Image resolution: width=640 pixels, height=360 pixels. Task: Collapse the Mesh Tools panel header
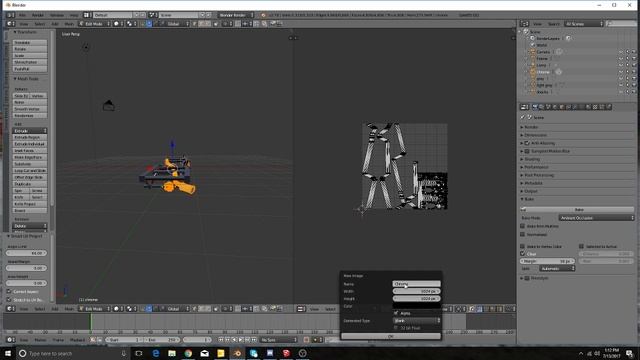[26, 79]
